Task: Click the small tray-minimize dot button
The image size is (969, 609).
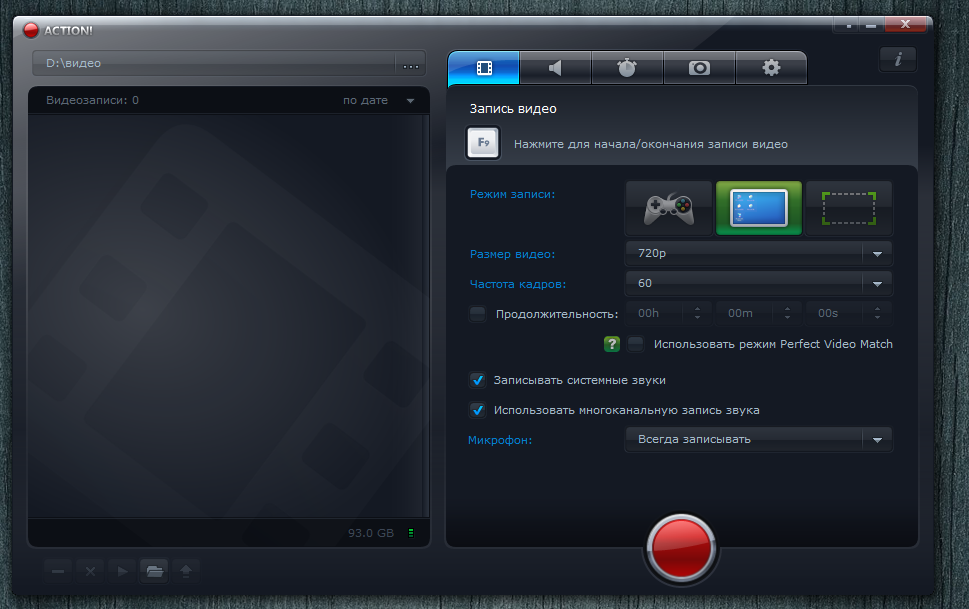Action: click(848, 26)
